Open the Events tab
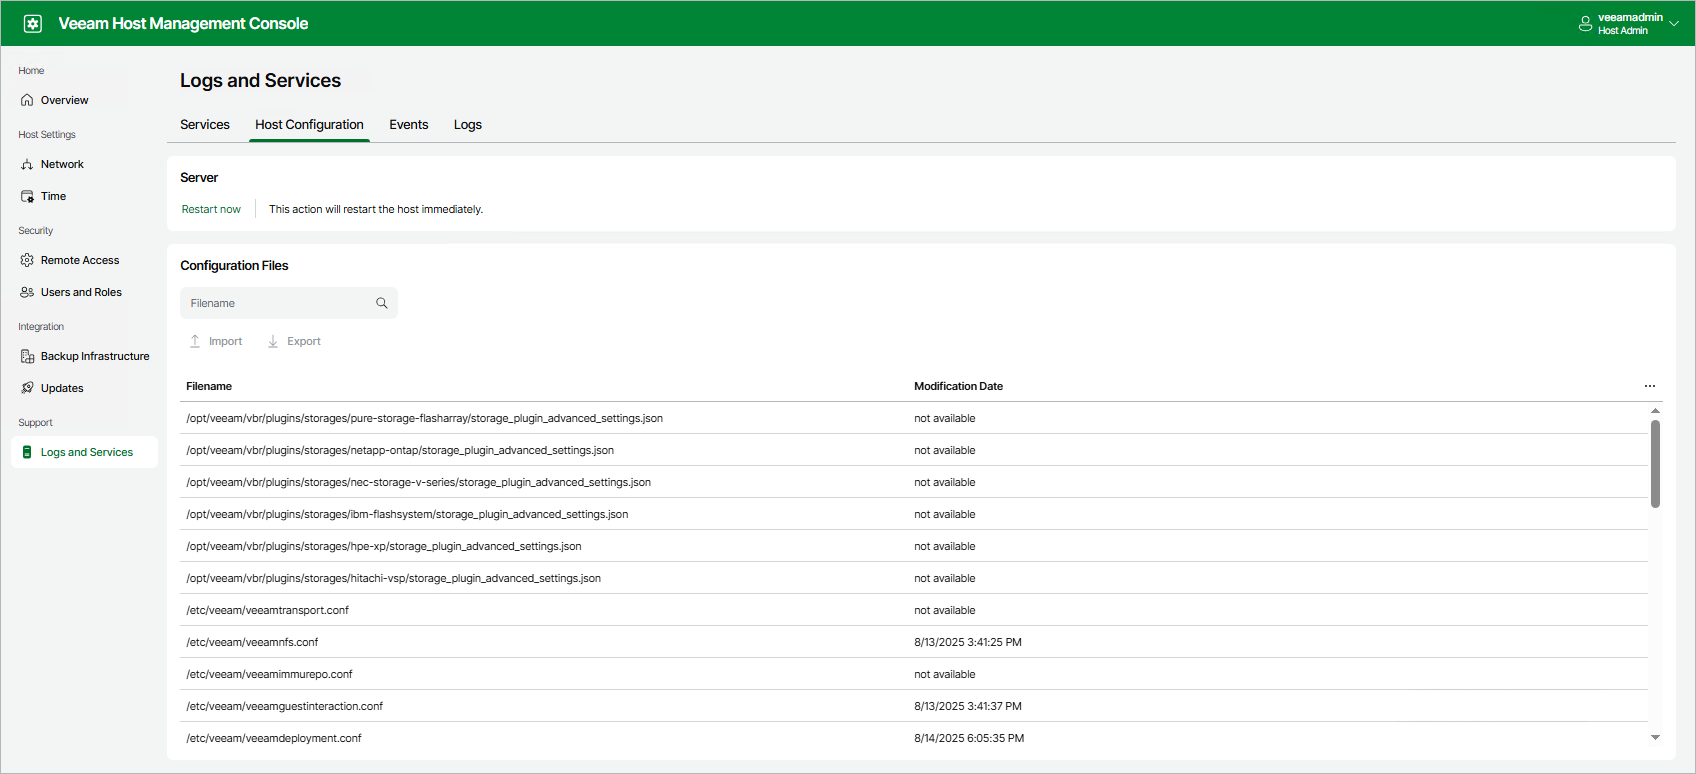This screenshot has height=774, width=1696. (409, 125)
